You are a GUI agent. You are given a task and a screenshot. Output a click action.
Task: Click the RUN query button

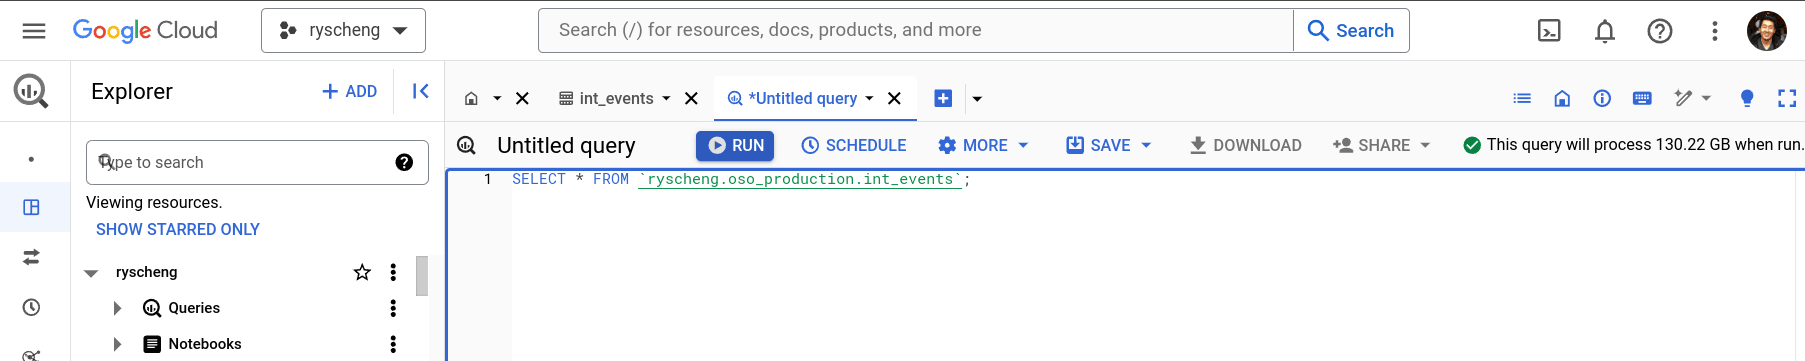click(735, 145)
